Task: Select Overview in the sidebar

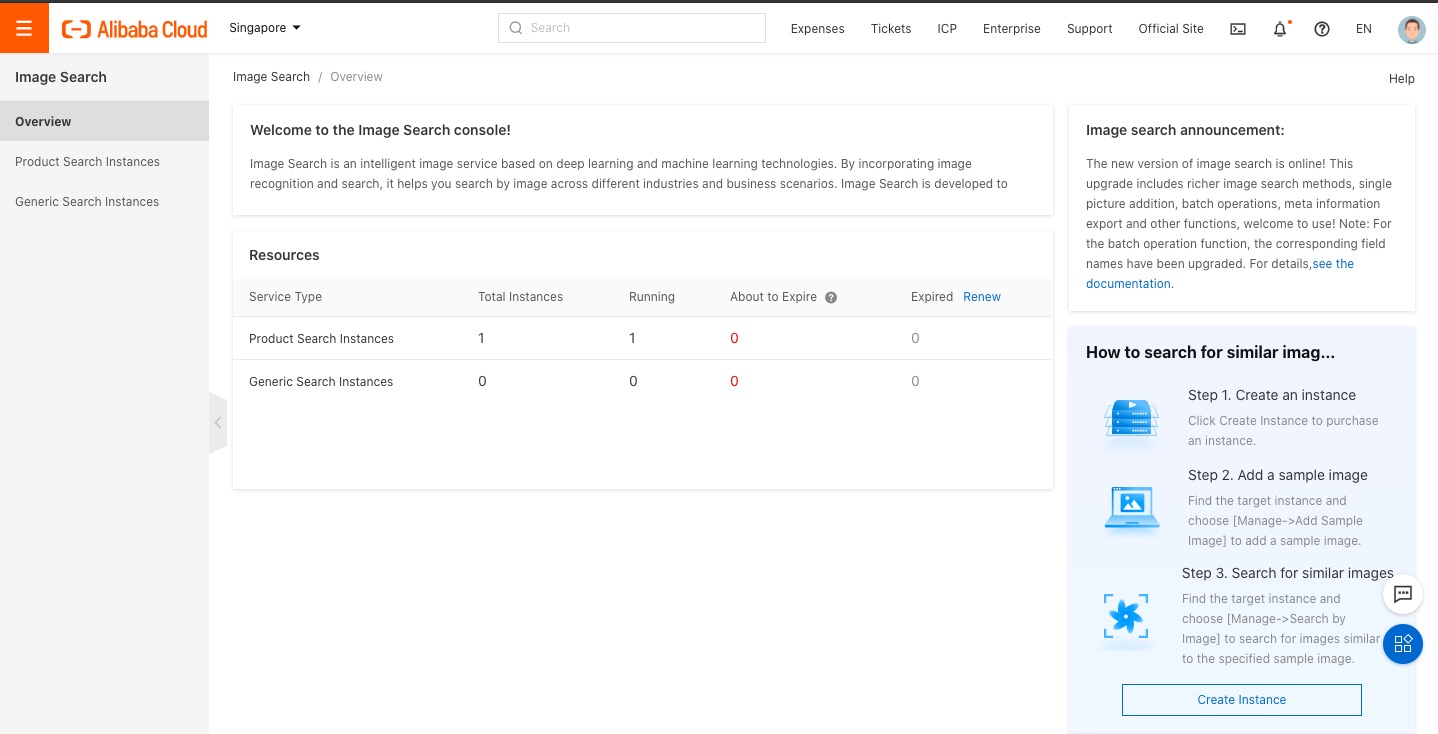Action: coord(104,121)
